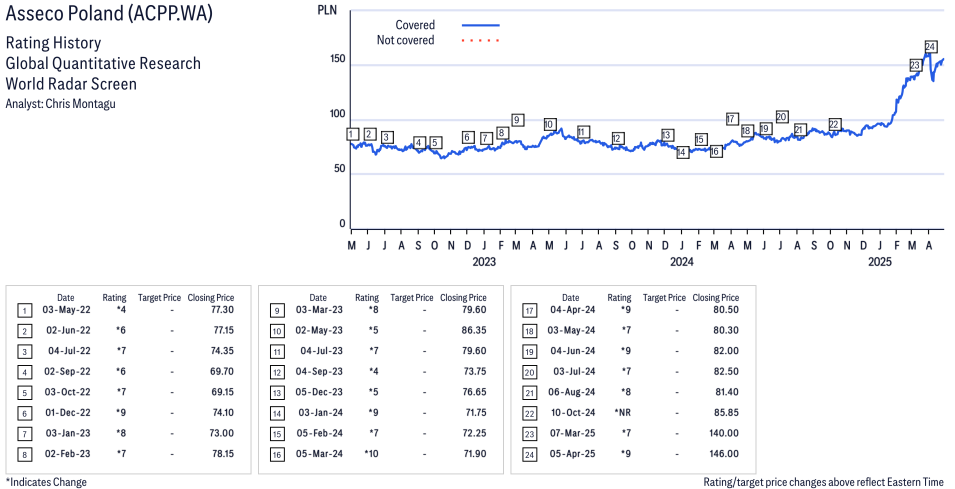Click the Covered blue line legend sample

481,25
